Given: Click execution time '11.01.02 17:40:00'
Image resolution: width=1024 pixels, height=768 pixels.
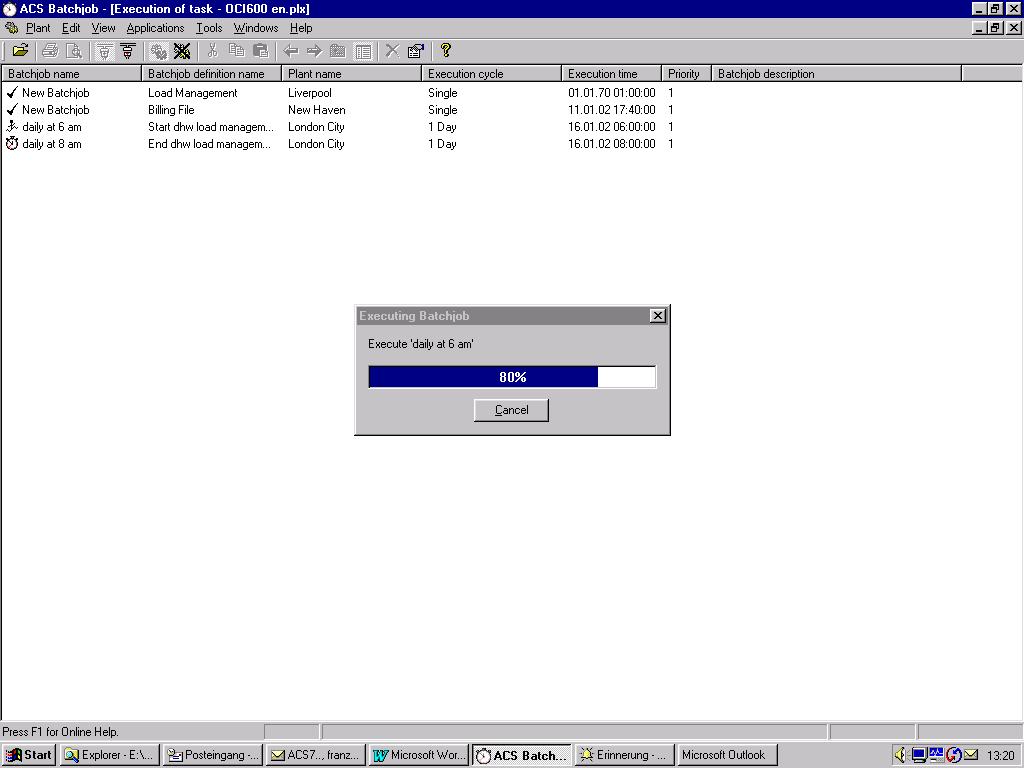Looking at the screenshot, I should [612, 110].
